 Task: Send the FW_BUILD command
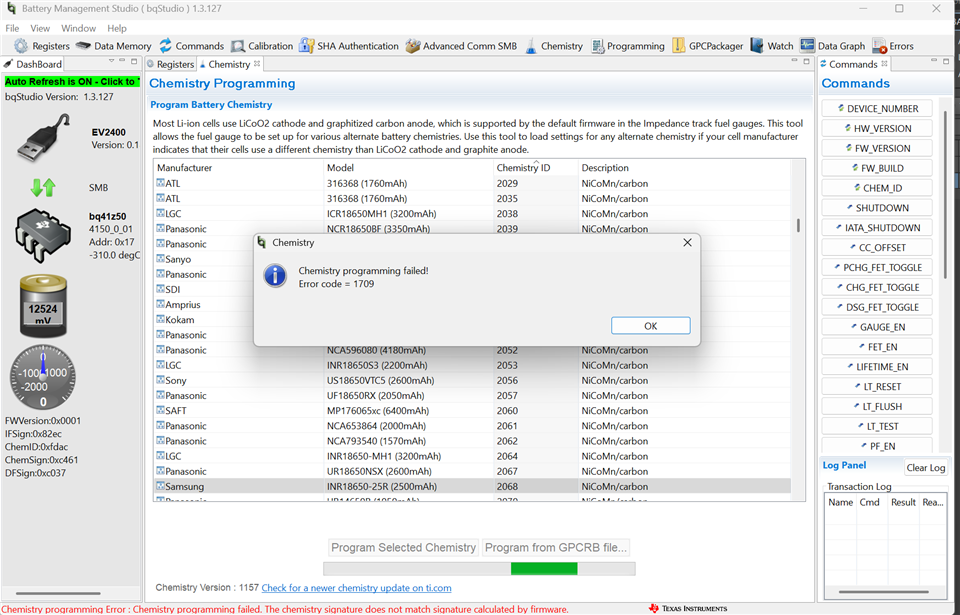point(877,168)
